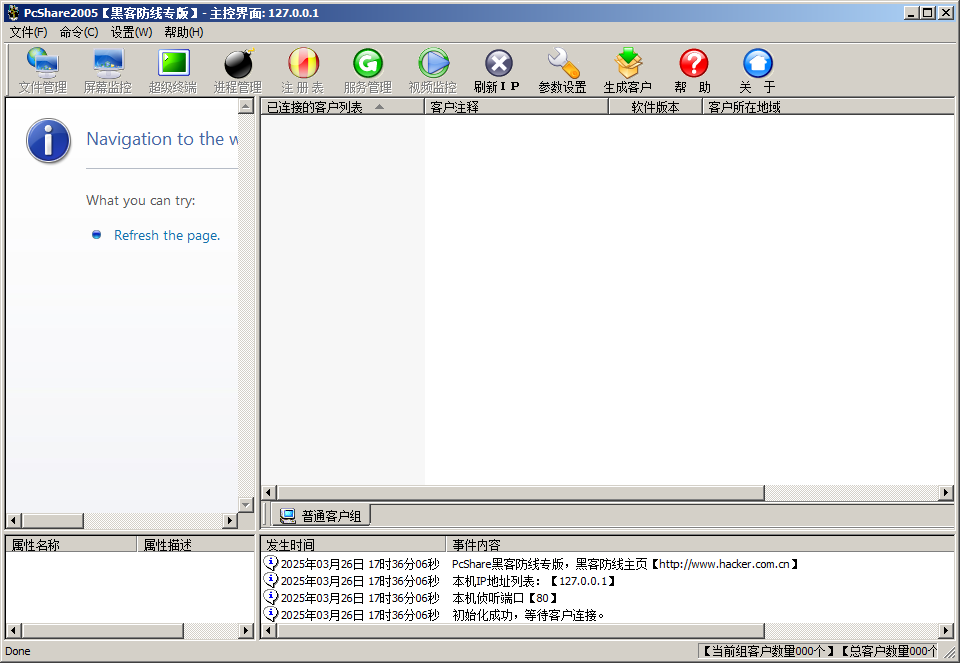Open the 文件管理 file manager tool
The height and width of the screenshot is (663, 960).
tap(42, 71)
